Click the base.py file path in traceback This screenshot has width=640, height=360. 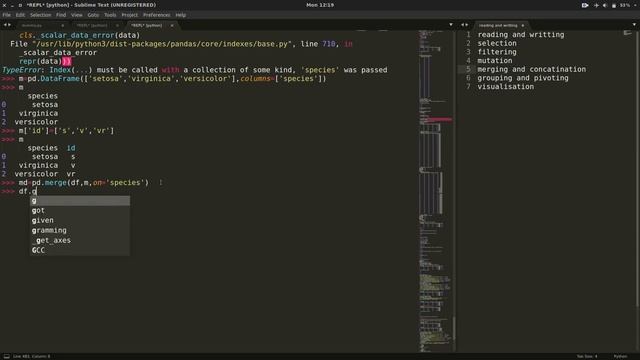[162, 44]
